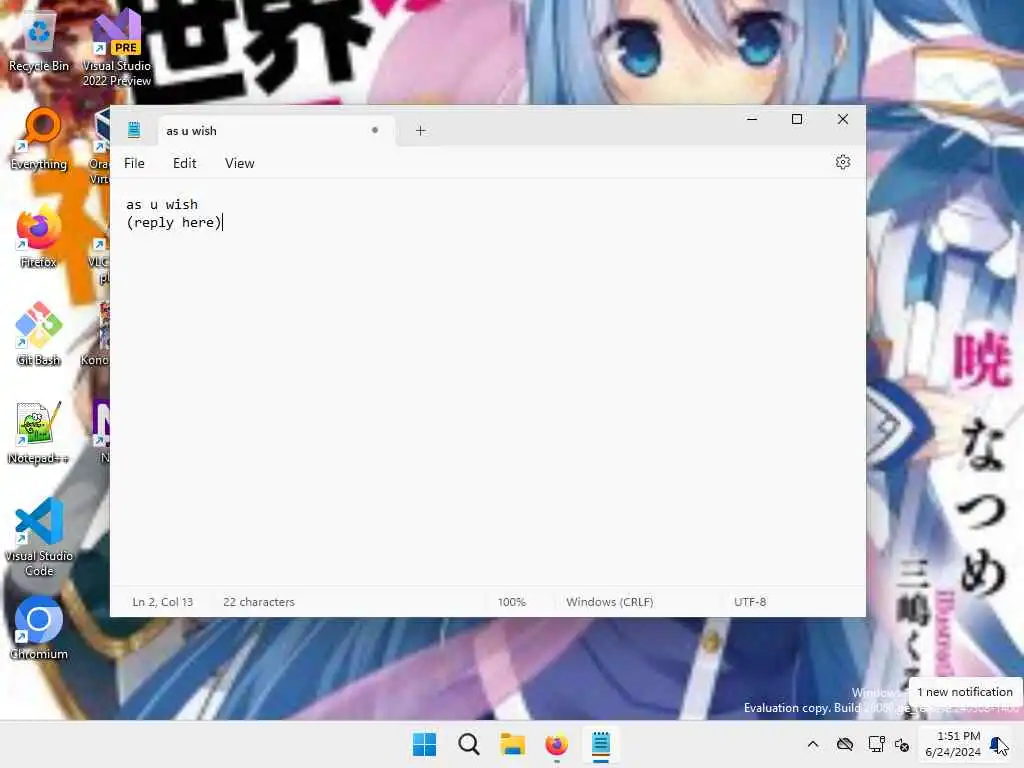This screenshot has height=768, width=1024.
Task: Click Notepad taskbar icon
Action: (601, 744)
